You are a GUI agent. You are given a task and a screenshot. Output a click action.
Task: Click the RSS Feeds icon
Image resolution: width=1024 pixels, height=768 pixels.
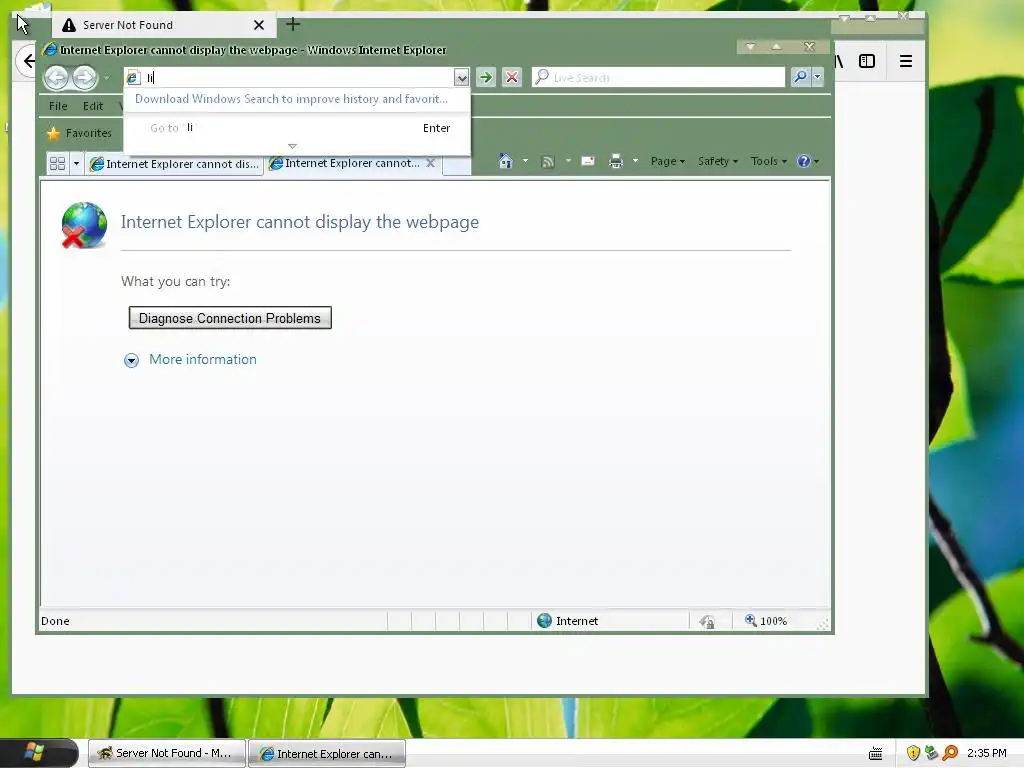548,161
